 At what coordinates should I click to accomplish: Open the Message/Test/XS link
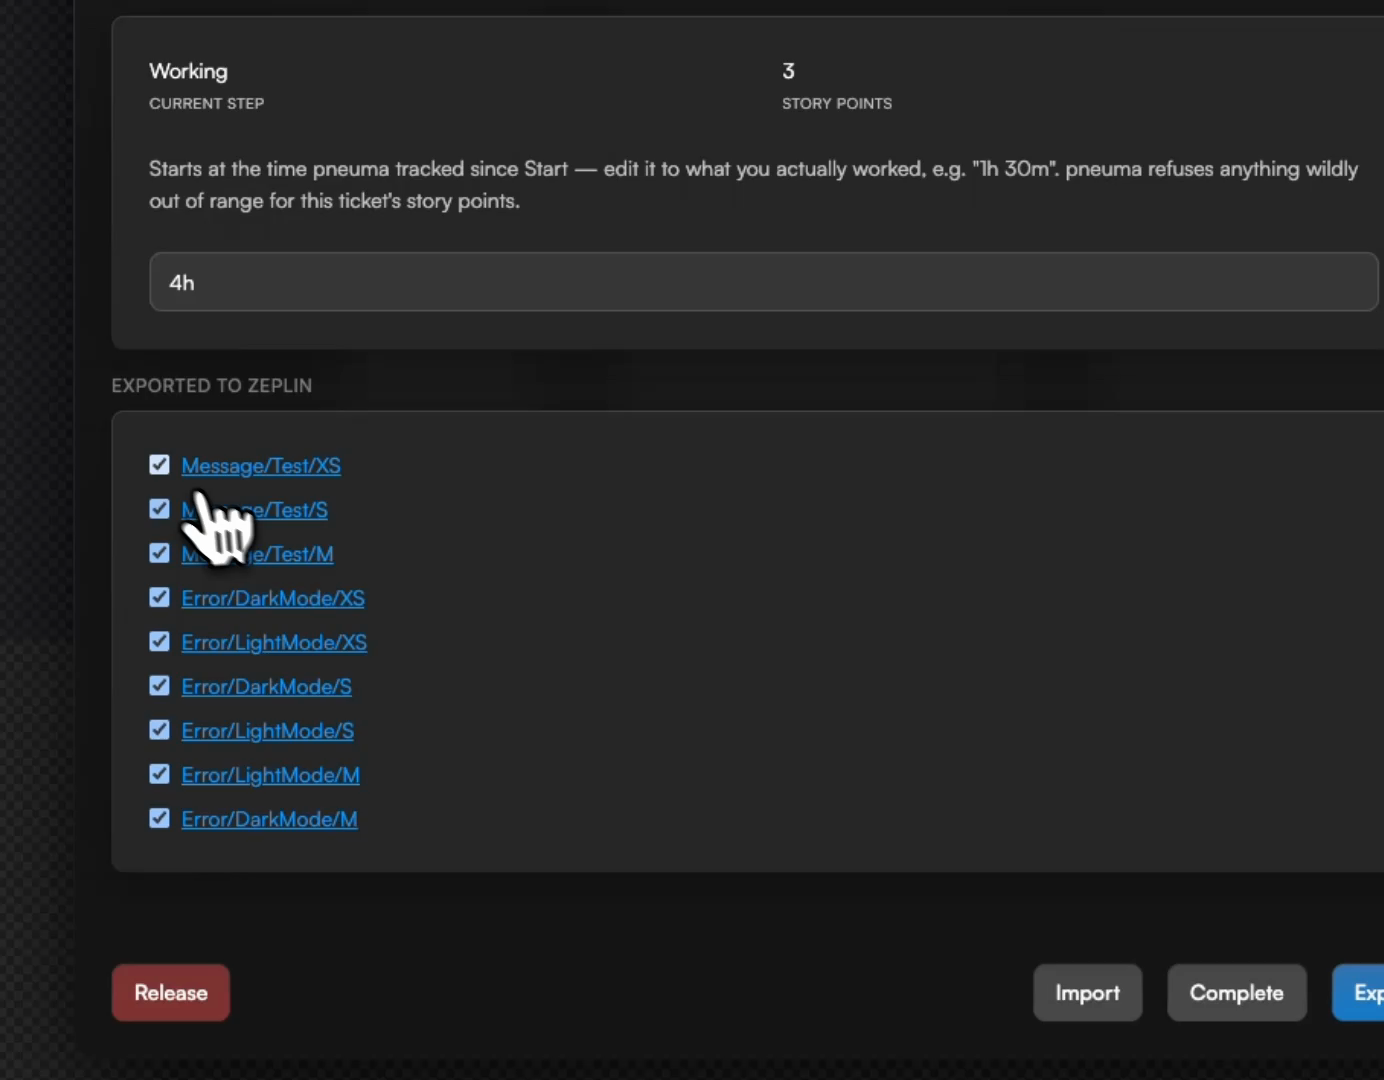[261, 466]
